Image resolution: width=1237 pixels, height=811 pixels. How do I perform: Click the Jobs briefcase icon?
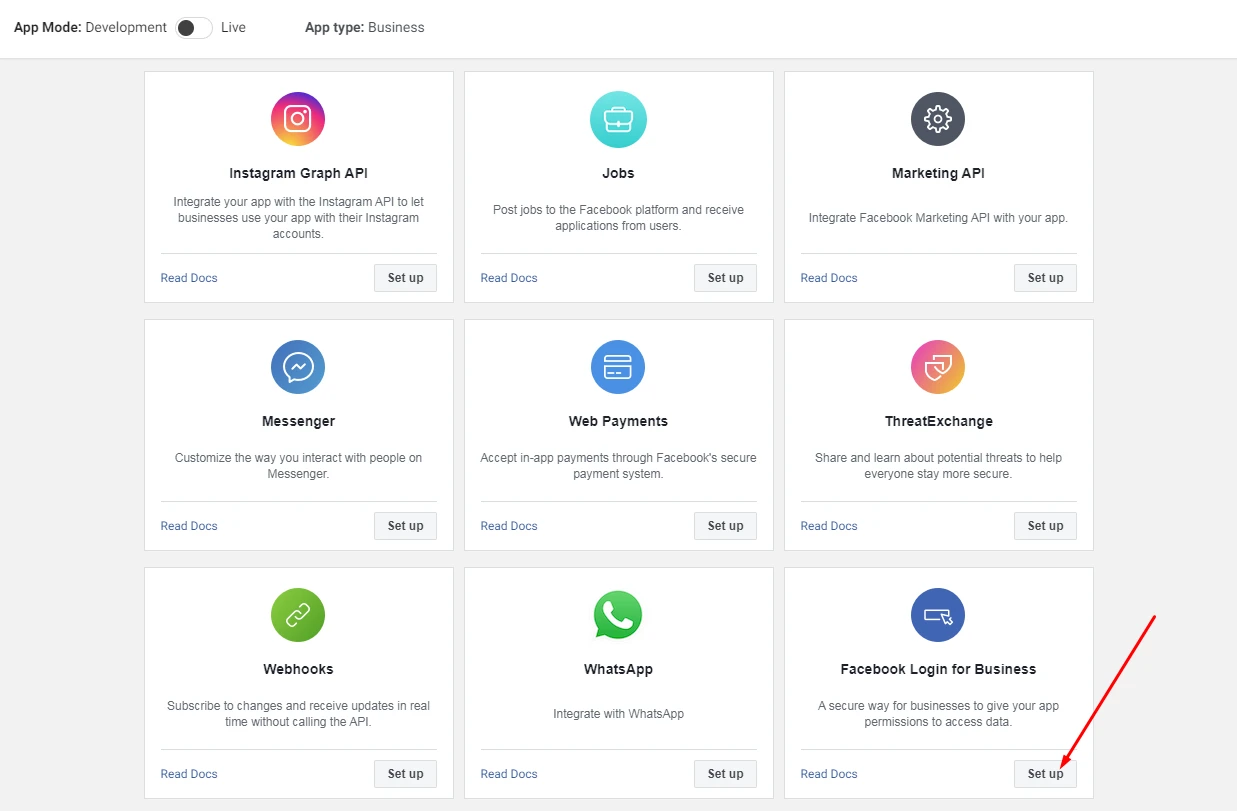click(x=618, y=119)
